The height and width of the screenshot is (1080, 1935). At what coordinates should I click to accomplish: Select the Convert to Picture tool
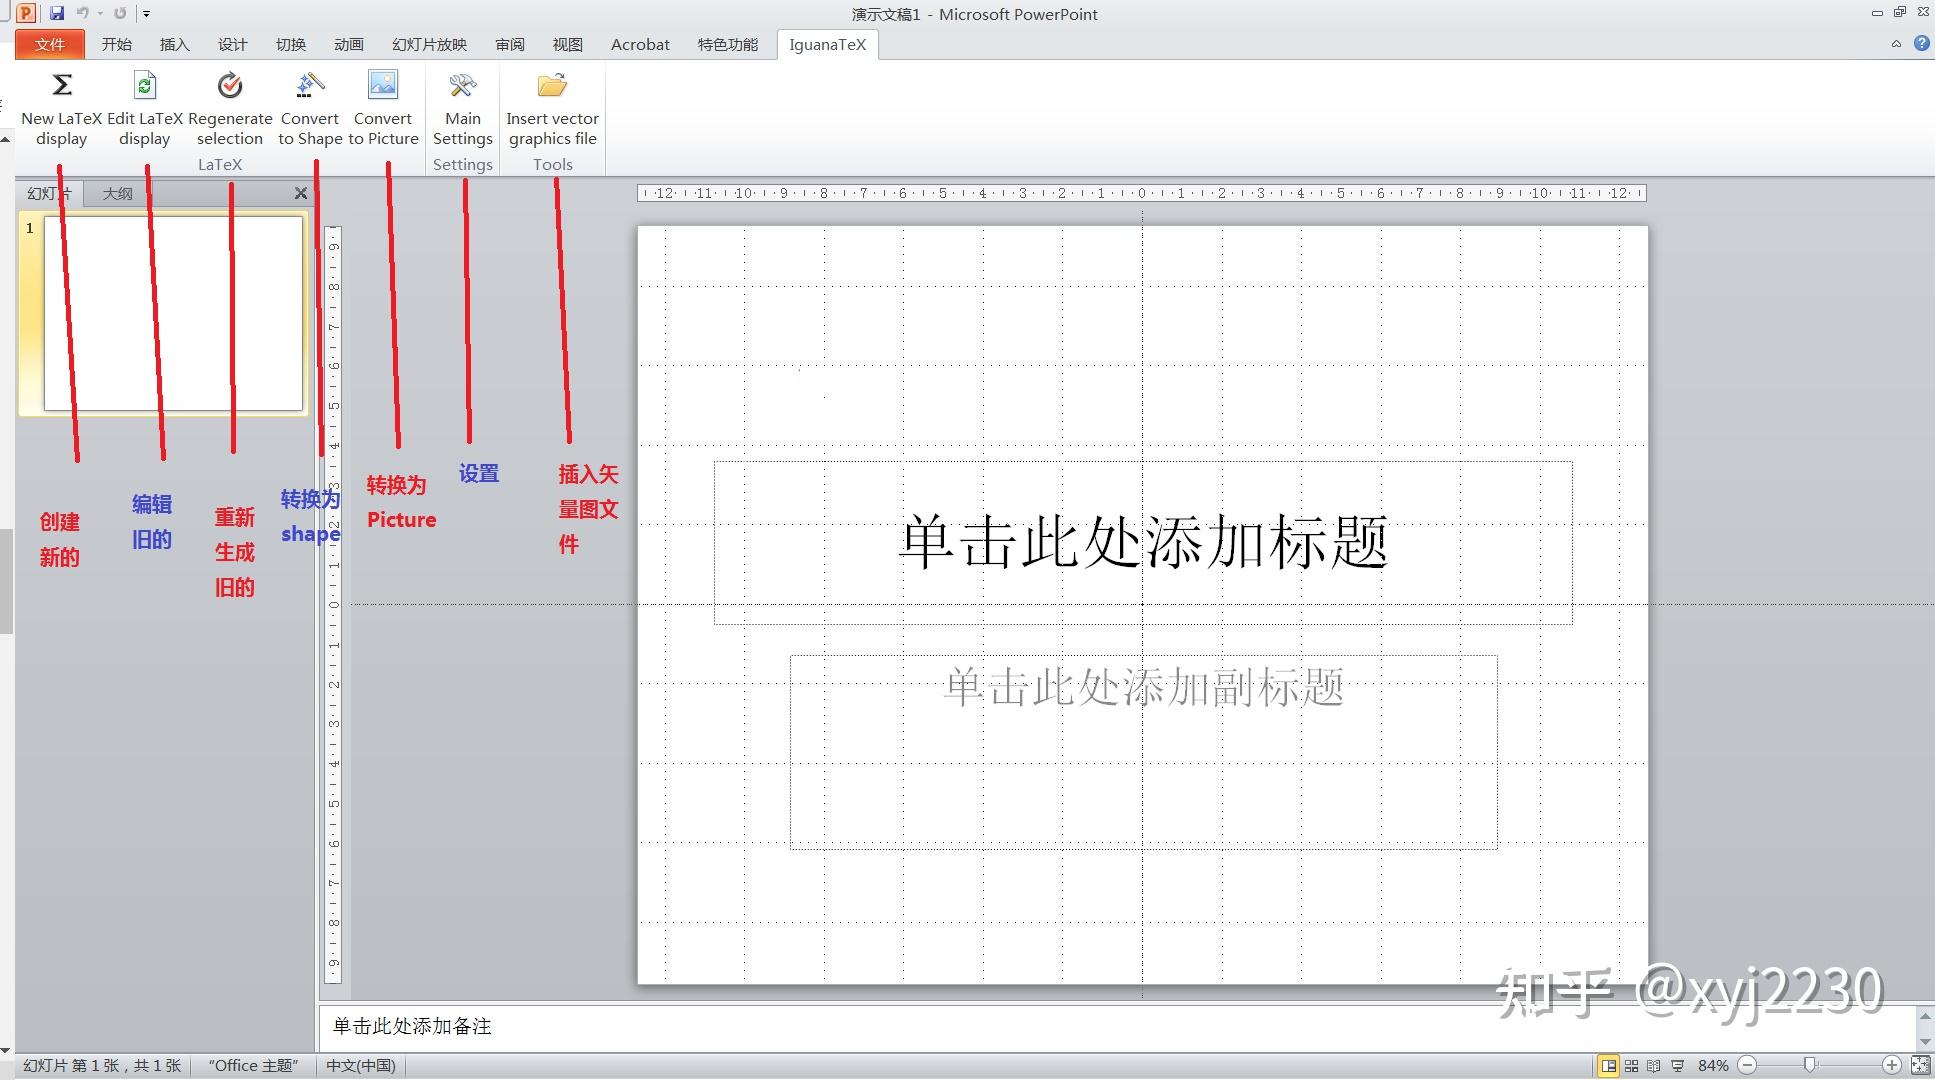coord(383,105)
